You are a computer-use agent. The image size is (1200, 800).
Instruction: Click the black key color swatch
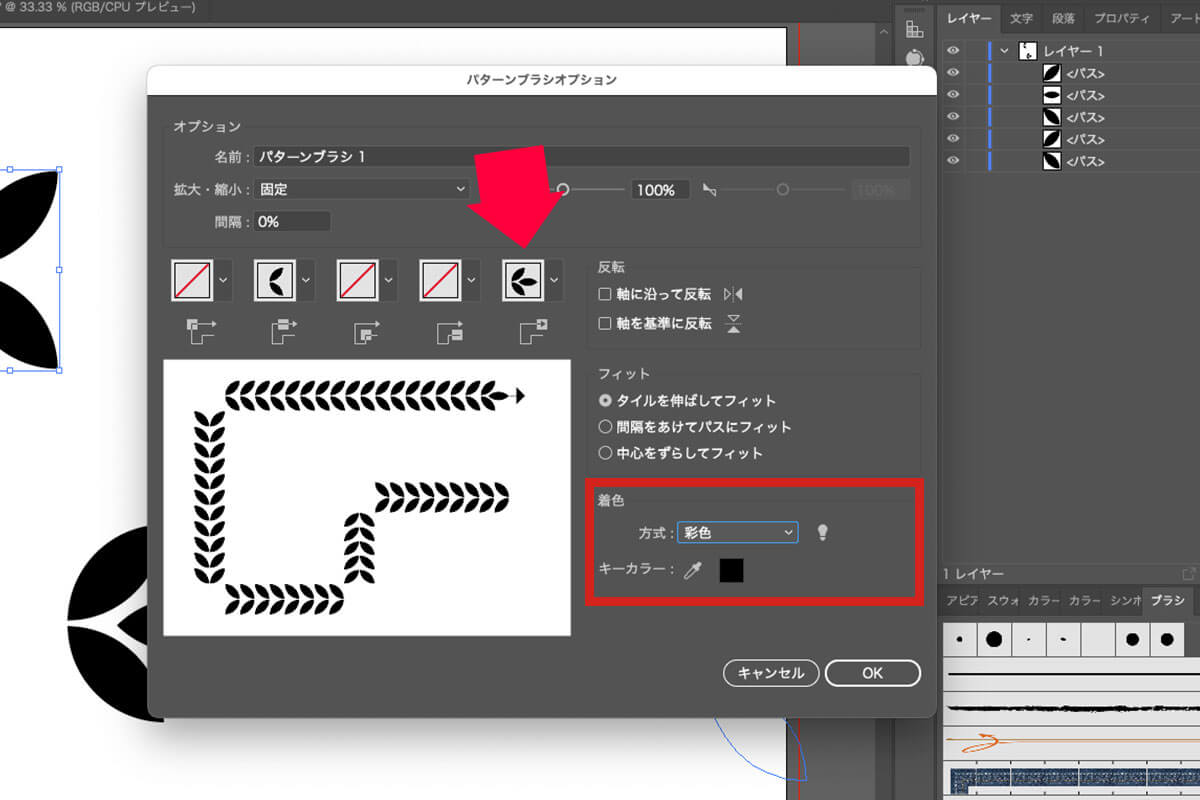(x=731, y=571)
